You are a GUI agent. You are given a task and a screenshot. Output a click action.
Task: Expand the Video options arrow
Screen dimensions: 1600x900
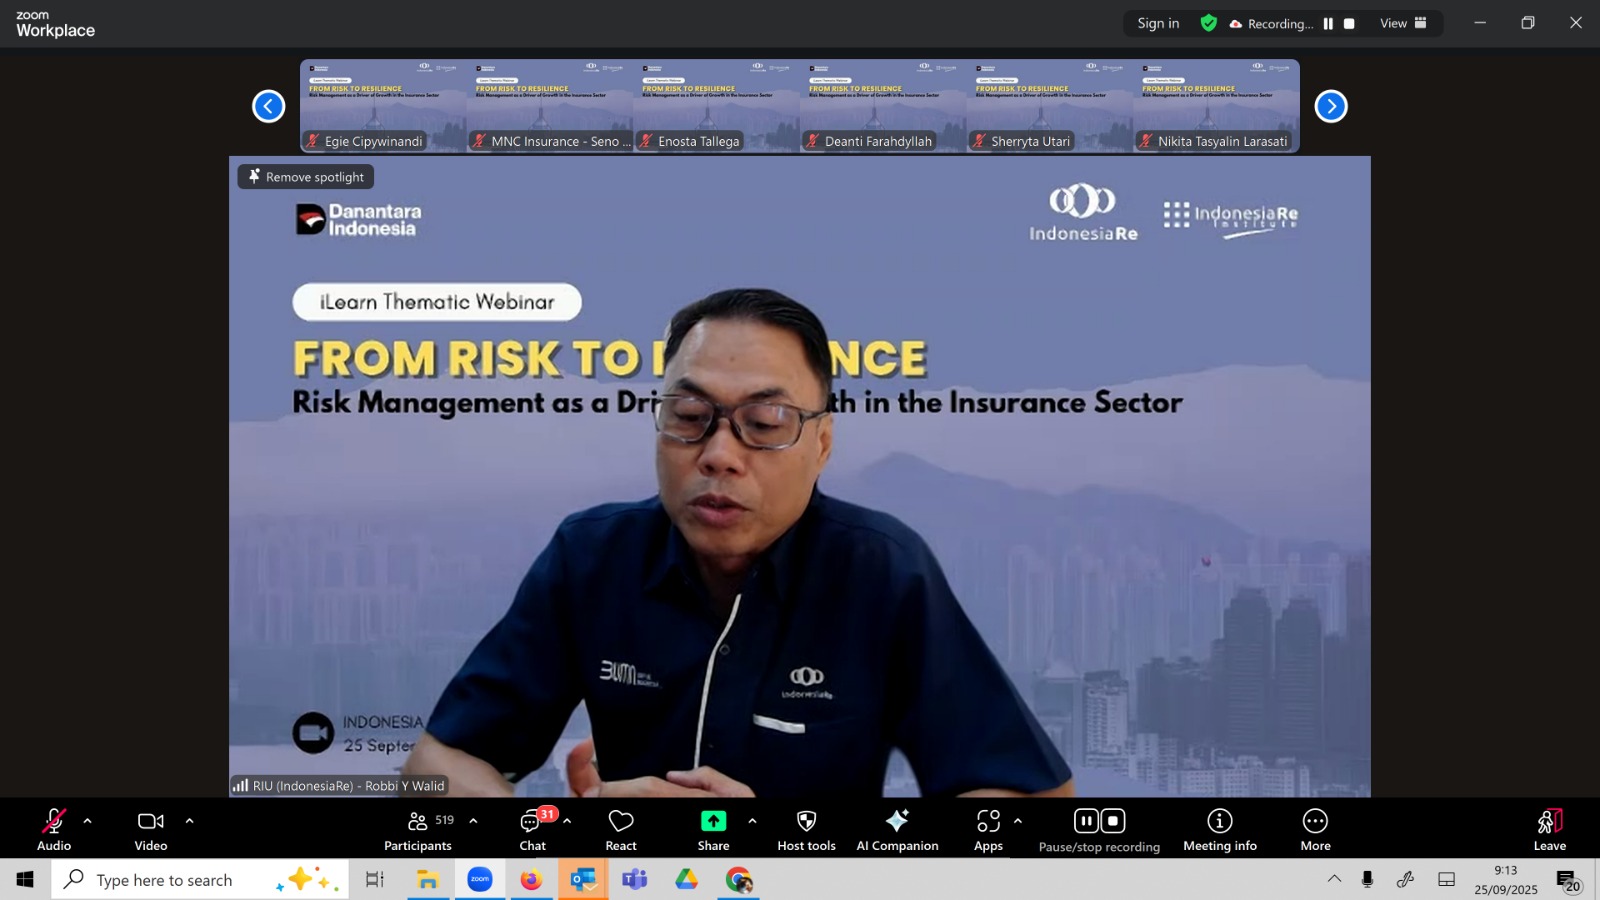[x=190, y=821]
